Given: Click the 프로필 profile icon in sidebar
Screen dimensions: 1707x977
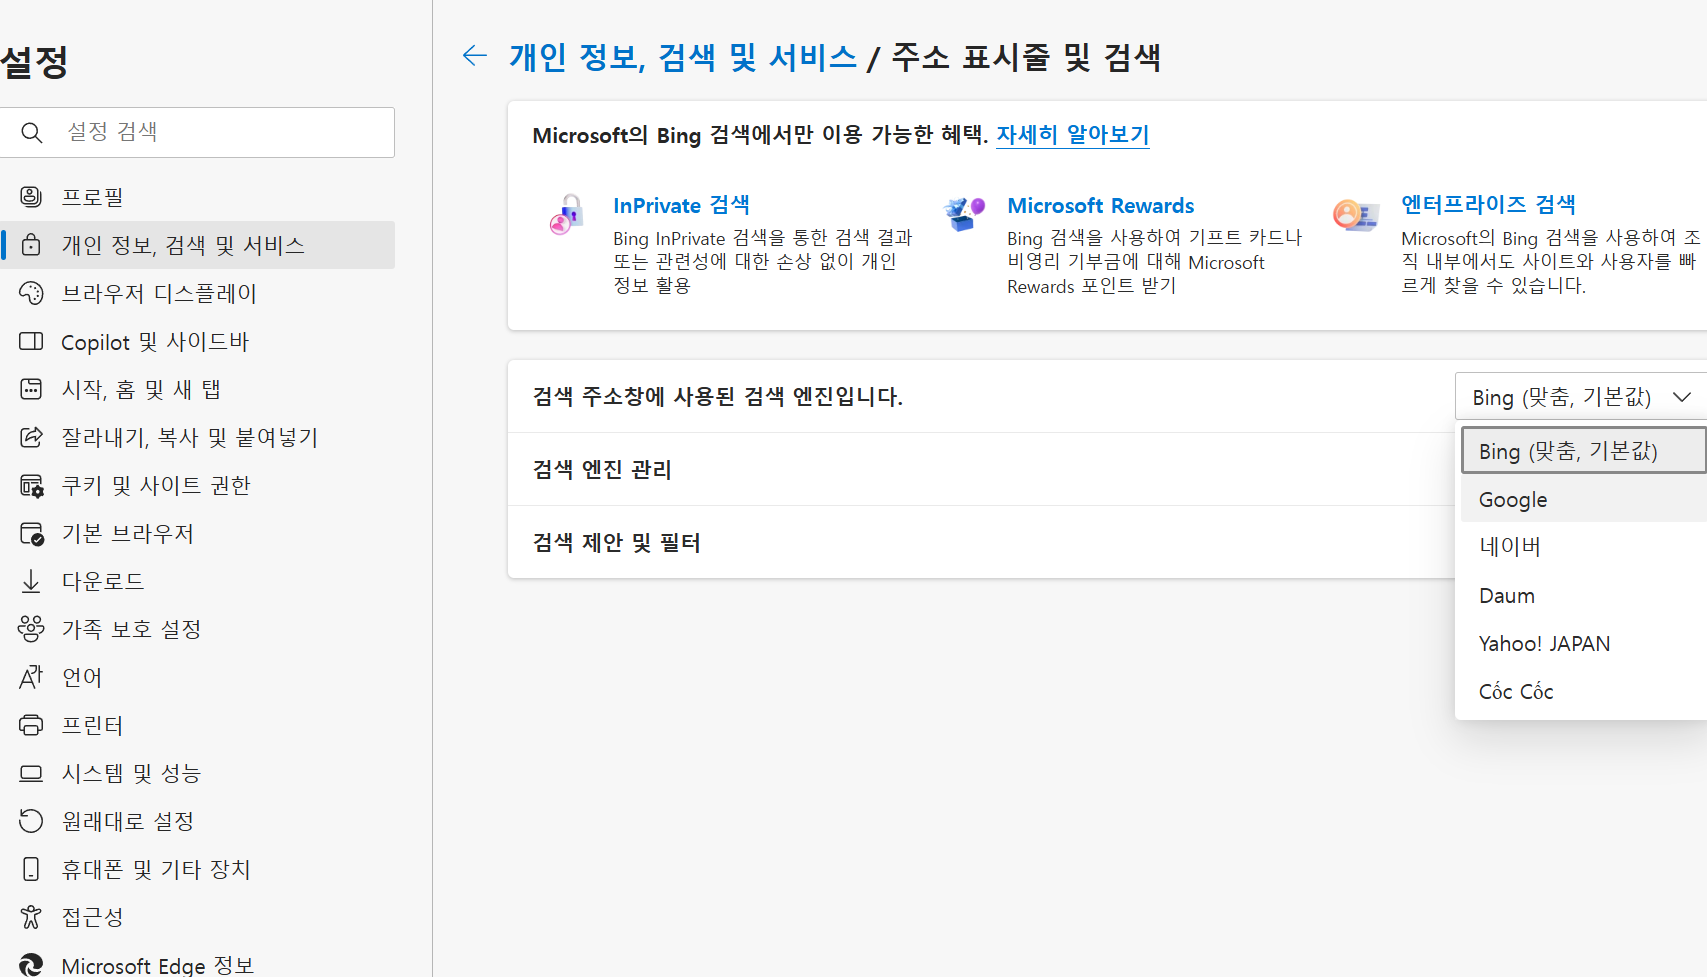Looking at the screenshot, I should pyautogui.click(x=31, y=197).
